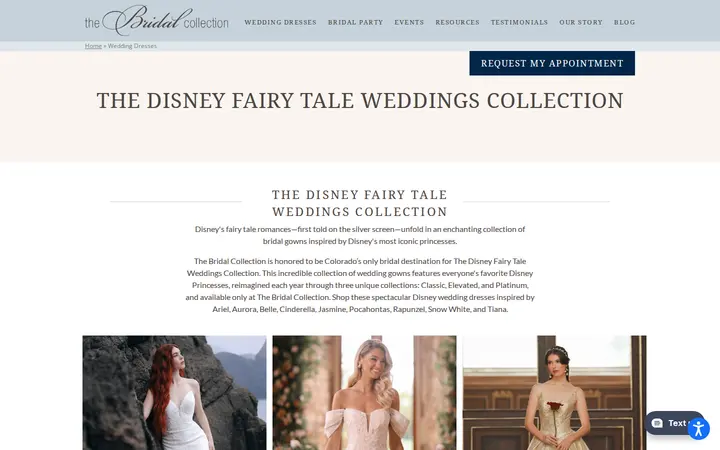Click the Wedding Dresses breadcrumb text
720x450 pixels.
(x=132, y=46)
